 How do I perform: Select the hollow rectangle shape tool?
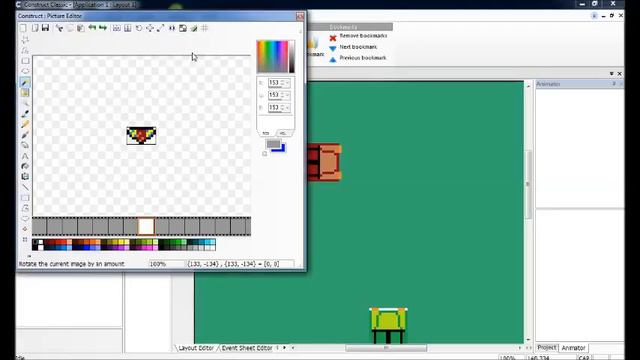[25, 198]
